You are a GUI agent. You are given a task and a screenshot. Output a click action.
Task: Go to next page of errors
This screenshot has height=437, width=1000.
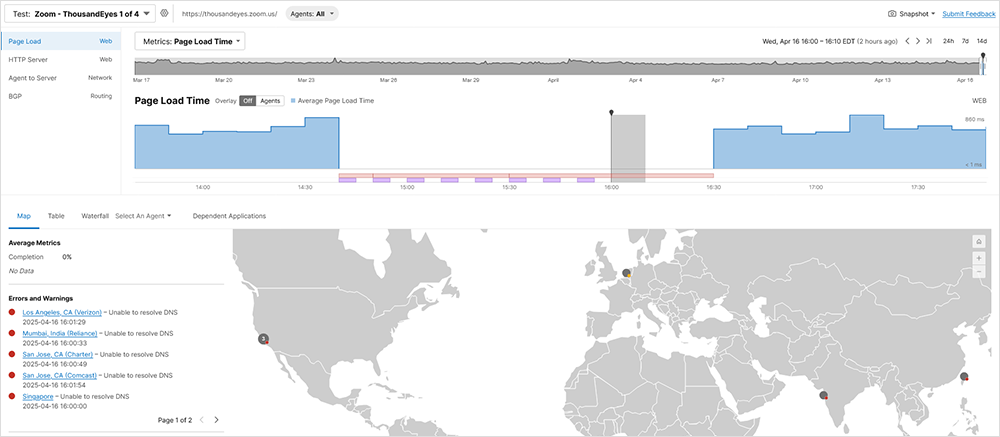pos(216,420)
